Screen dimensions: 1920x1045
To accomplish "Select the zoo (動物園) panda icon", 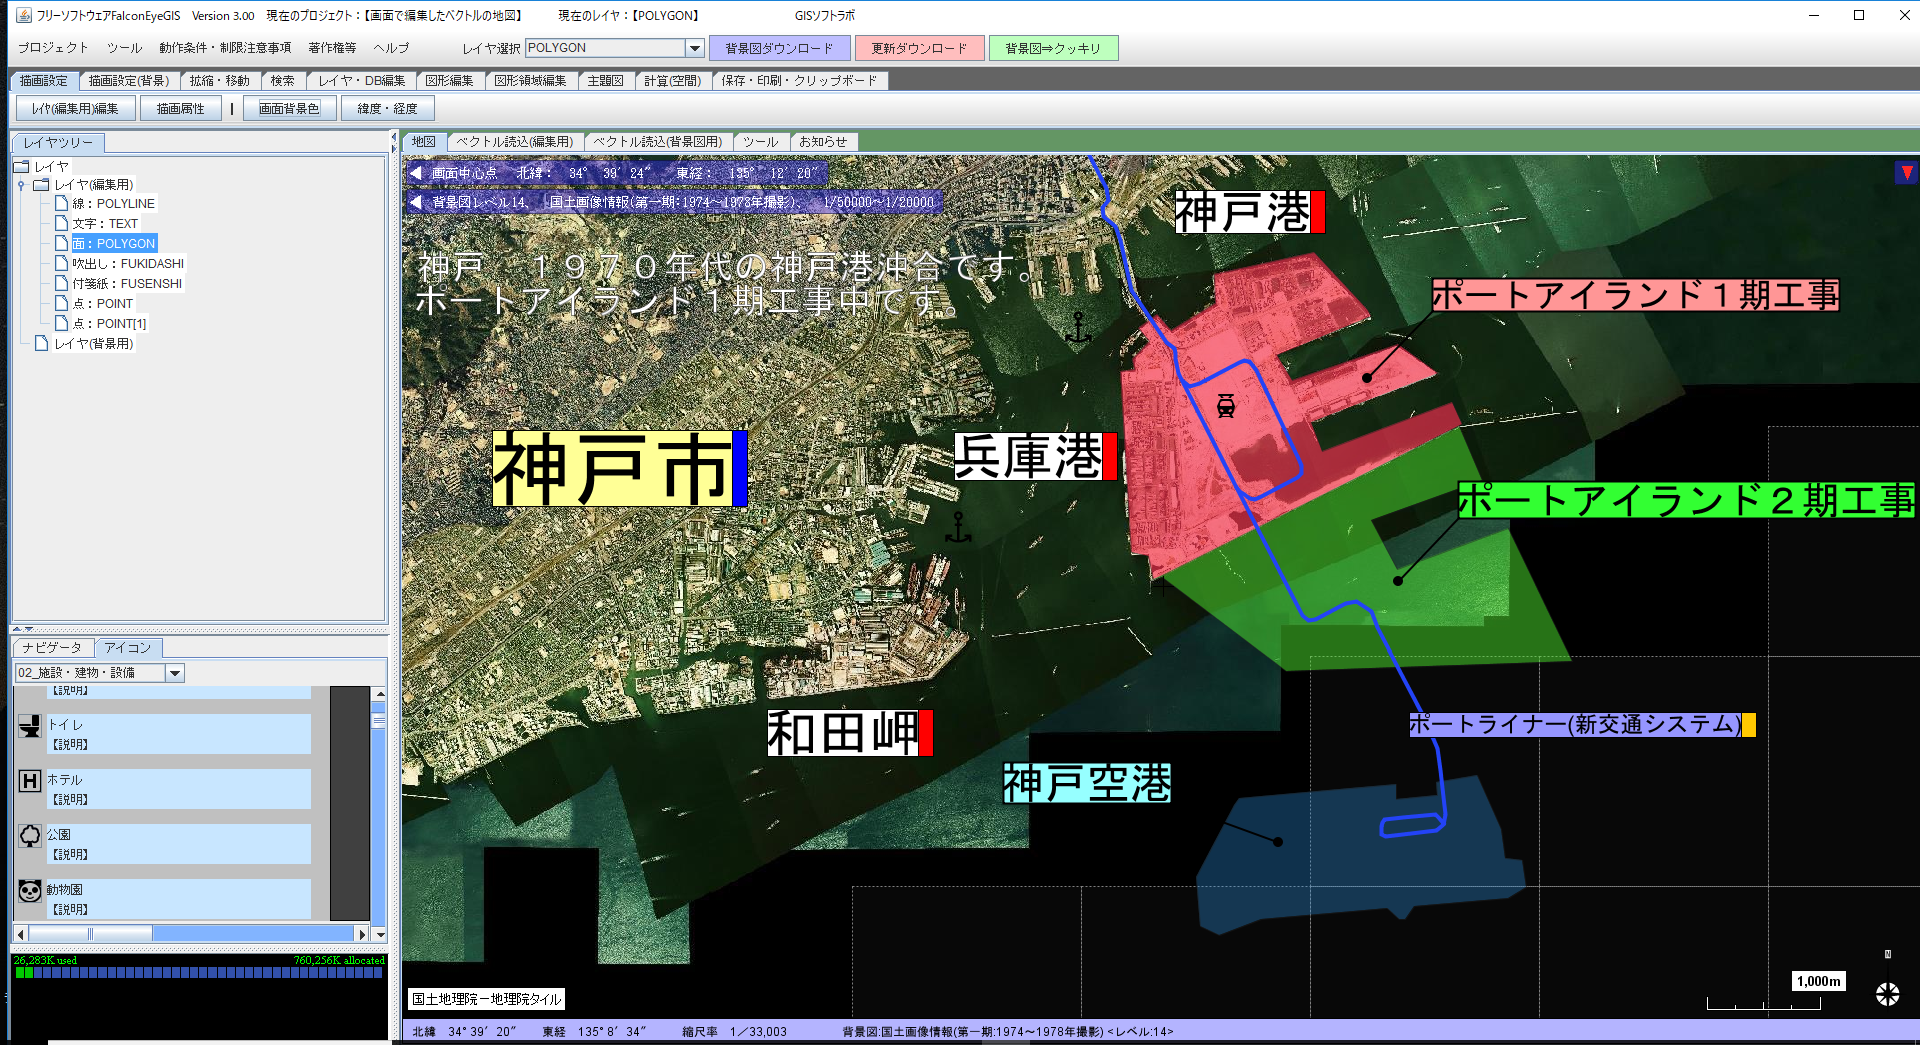I will pos(29,890).
